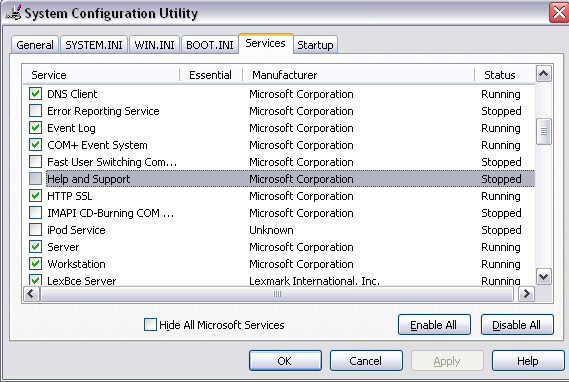Select the LexBce Server row text
The height and width of the screenshot is (382, 569).
pos(82,280)
